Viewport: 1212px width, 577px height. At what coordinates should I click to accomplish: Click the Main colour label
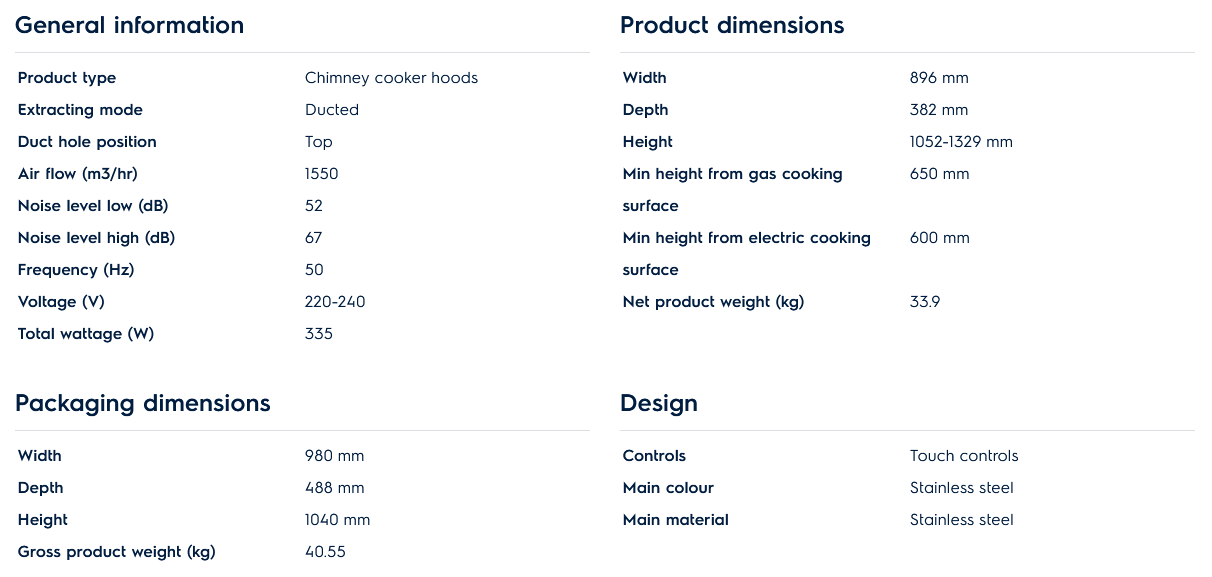point(668,488)
